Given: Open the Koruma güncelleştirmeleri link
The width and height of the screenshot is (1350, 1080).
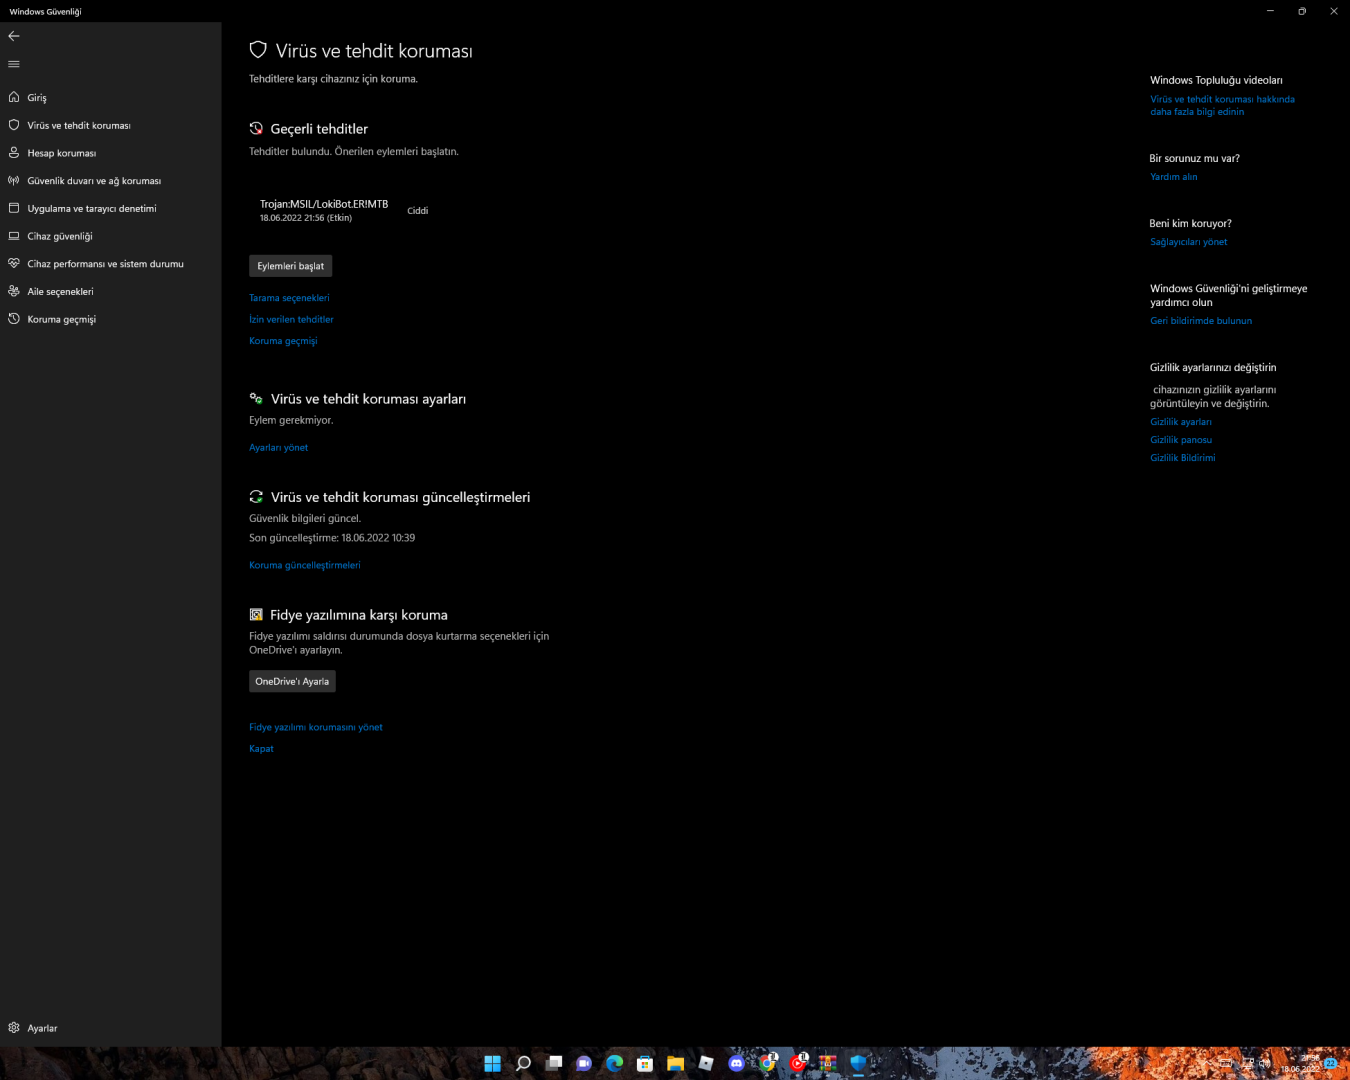Looking at the screenshot, I should (x=305, y=565).
